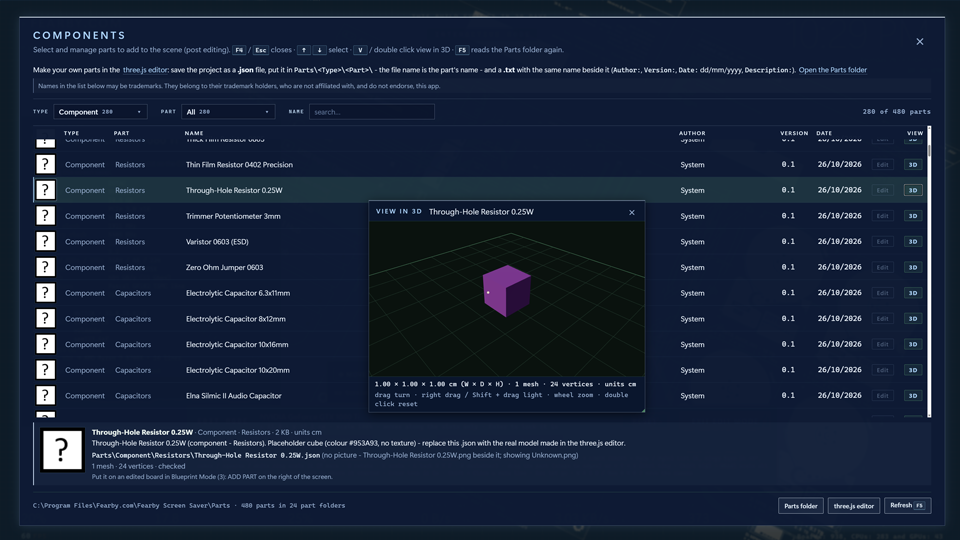Click thumbnail icon of Electrolytic Capacitor 10x20mm
960x540 pixels.
pos(45,370)
